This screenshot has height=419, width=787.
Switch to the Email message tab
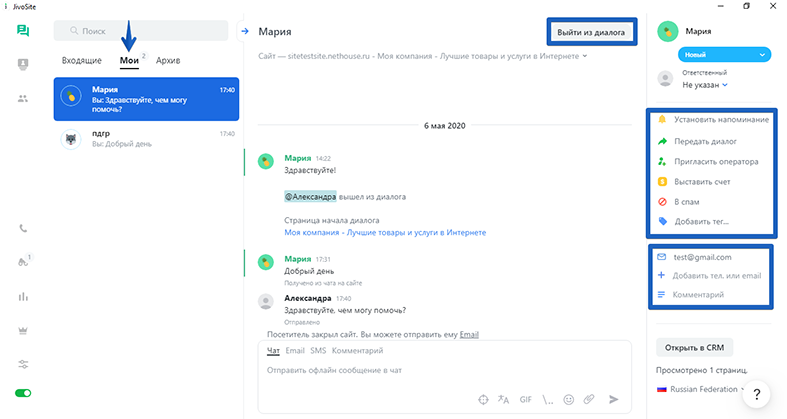point(295,350)
